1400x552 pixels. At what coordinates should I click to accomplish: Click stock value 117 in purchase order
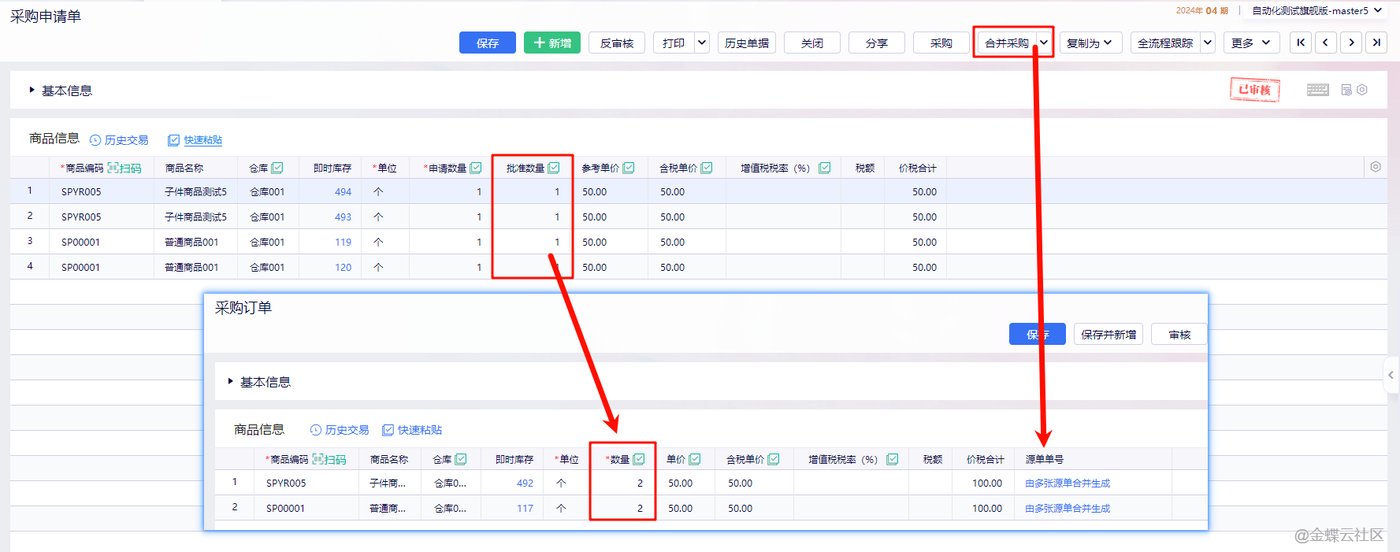click(525, 508)
